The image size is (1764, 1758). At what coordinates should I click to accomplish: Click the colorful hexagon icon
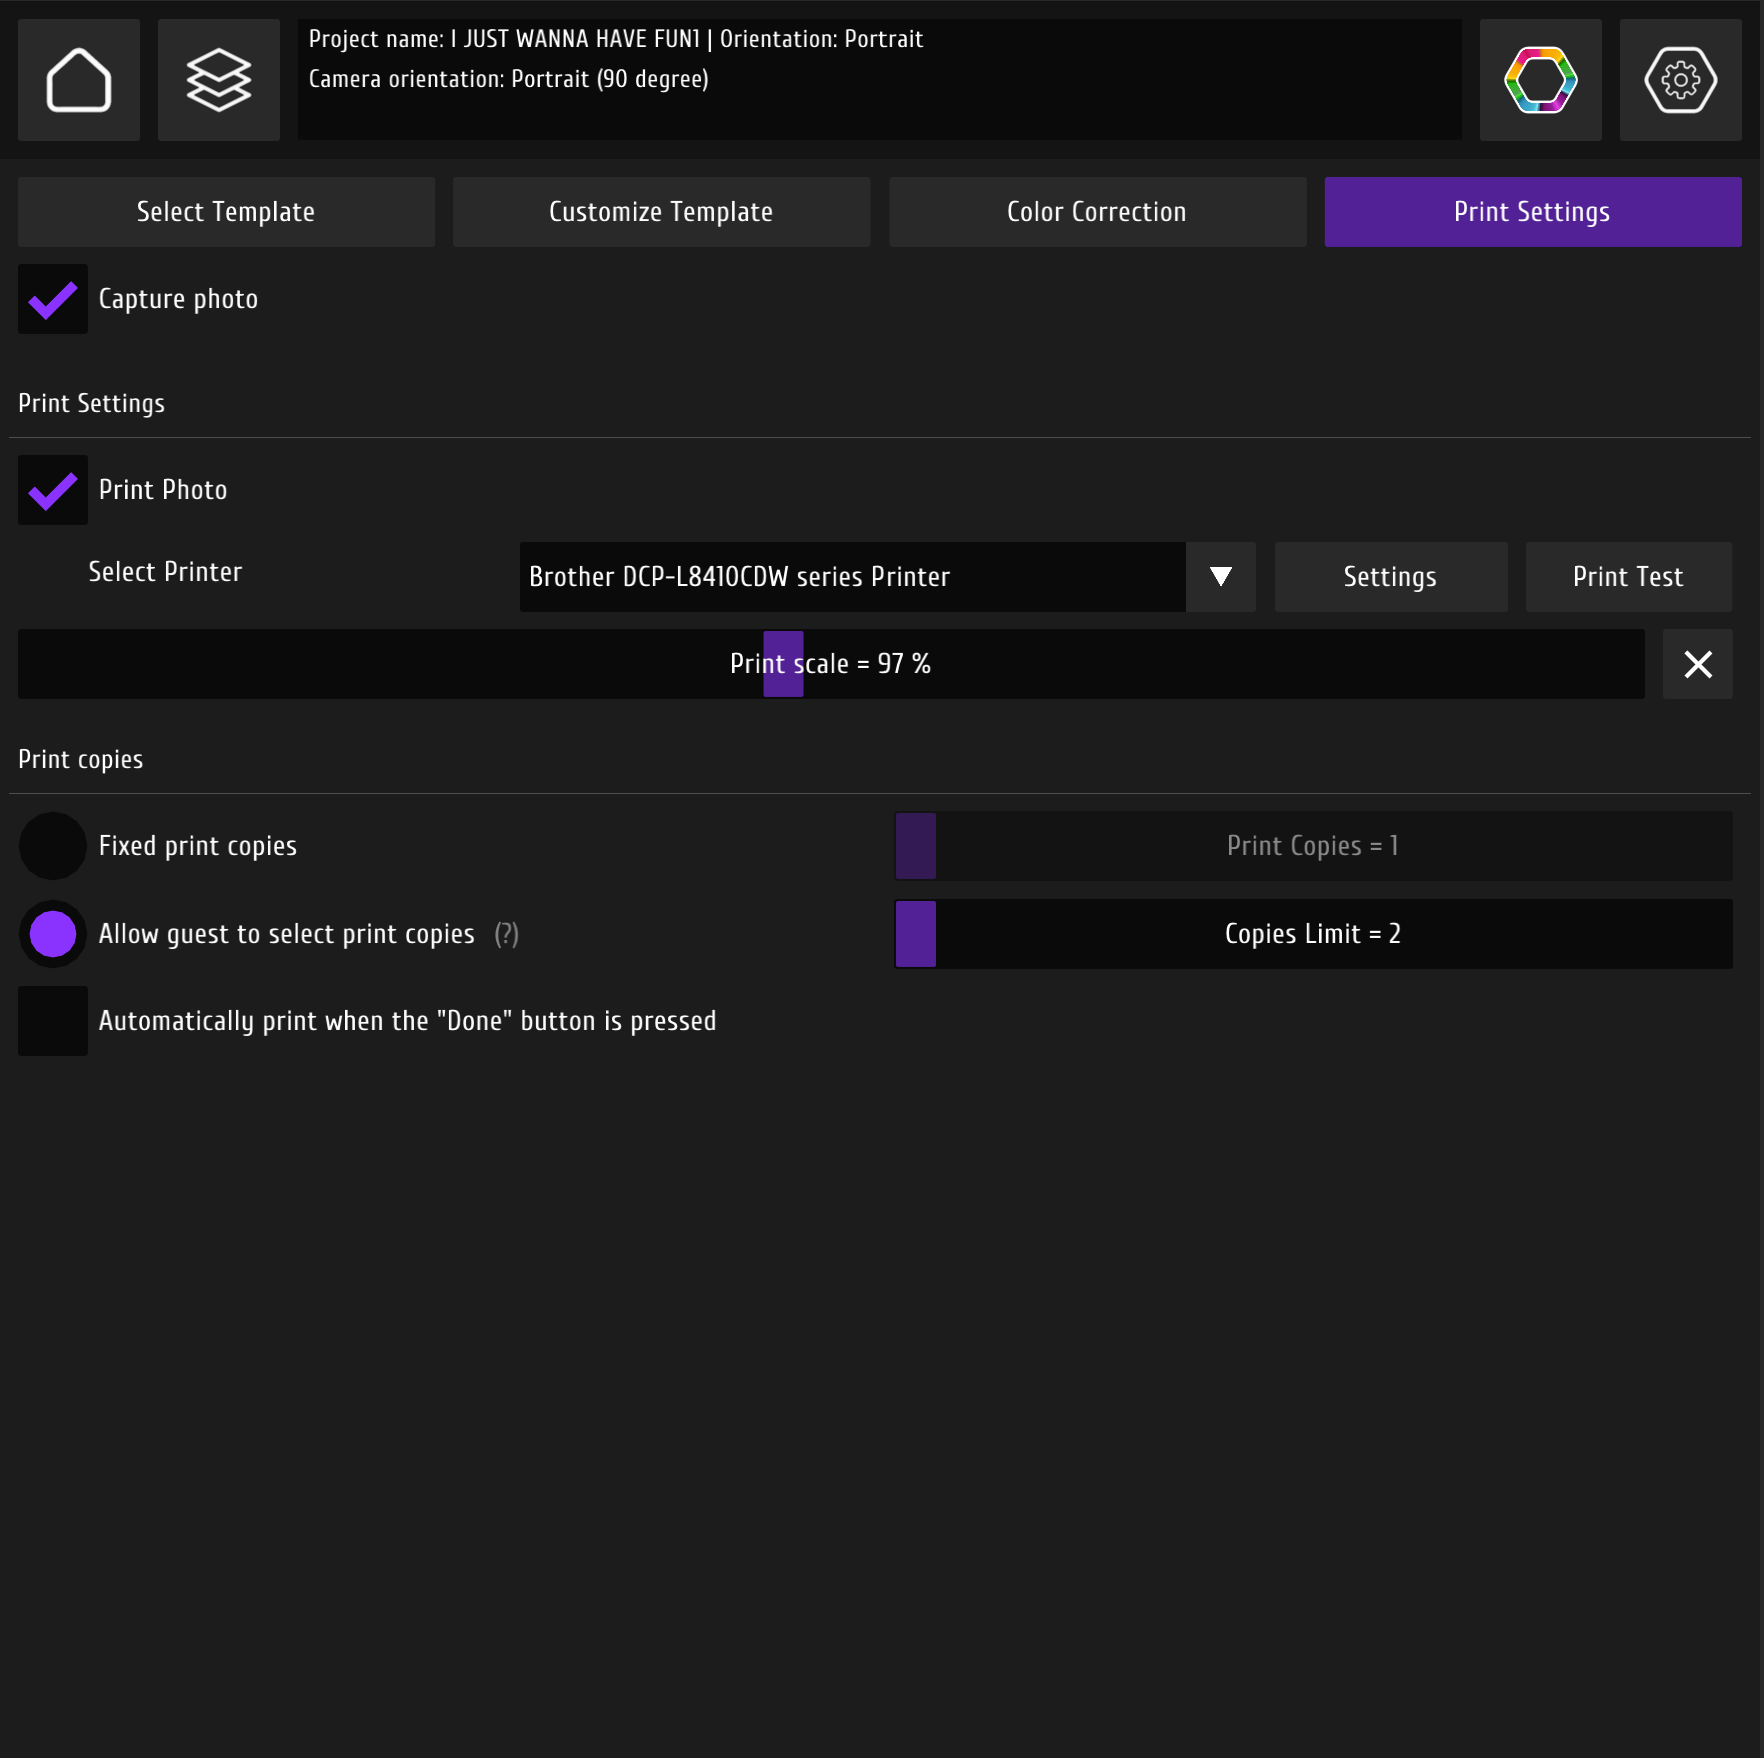coord(1540,80)
